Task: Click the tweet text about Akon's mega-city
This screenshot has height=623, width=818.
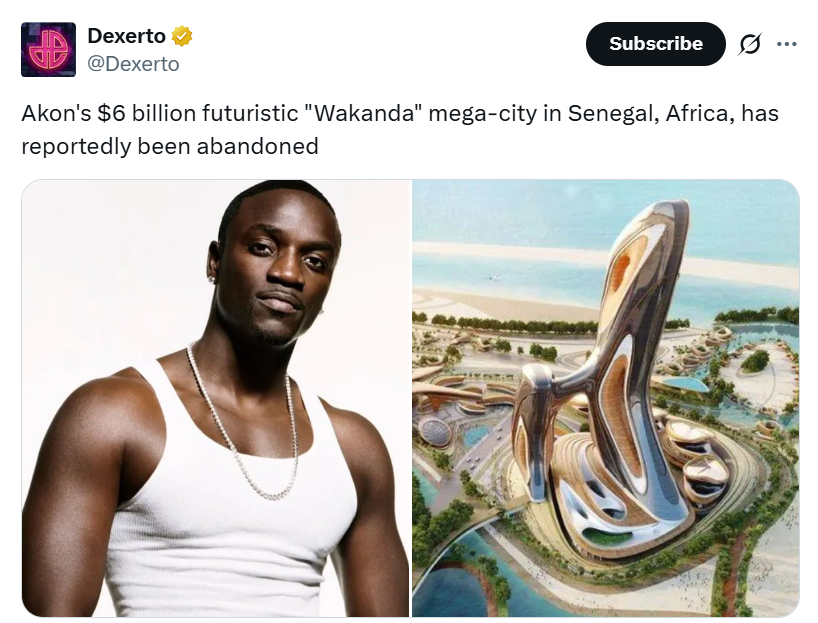Action: tap(400, 129)
